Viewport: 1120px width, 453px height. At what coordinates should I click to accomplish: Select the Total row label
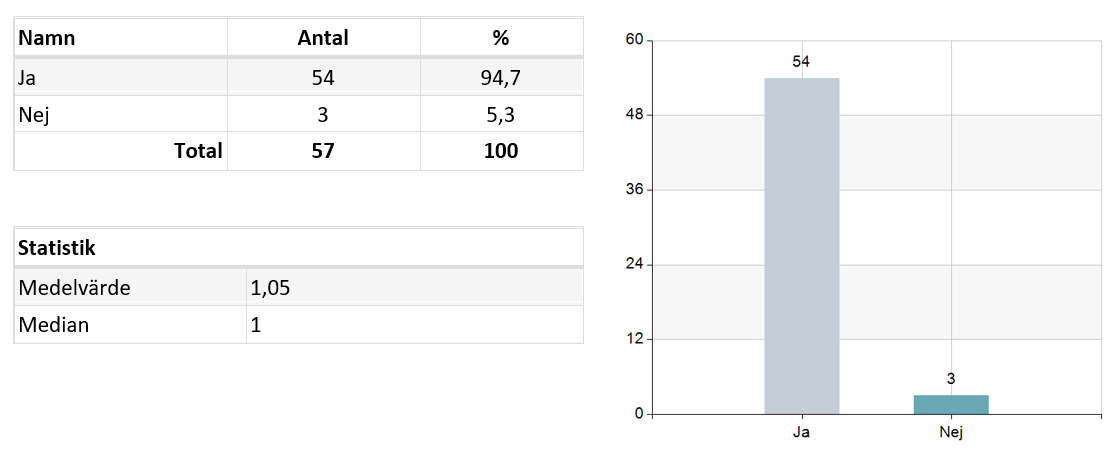198,151
